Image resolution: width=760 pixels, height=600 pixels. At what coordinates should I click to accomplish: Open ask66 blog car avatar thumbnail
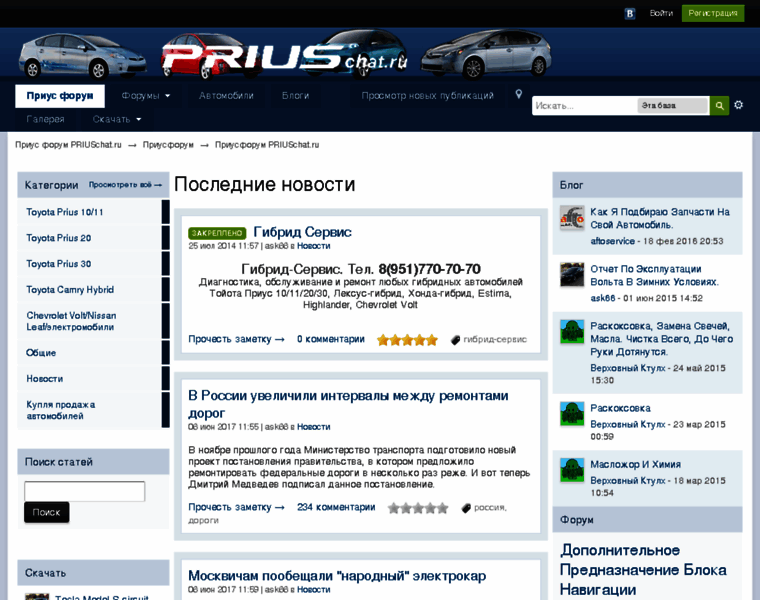[x=572, y=275]
